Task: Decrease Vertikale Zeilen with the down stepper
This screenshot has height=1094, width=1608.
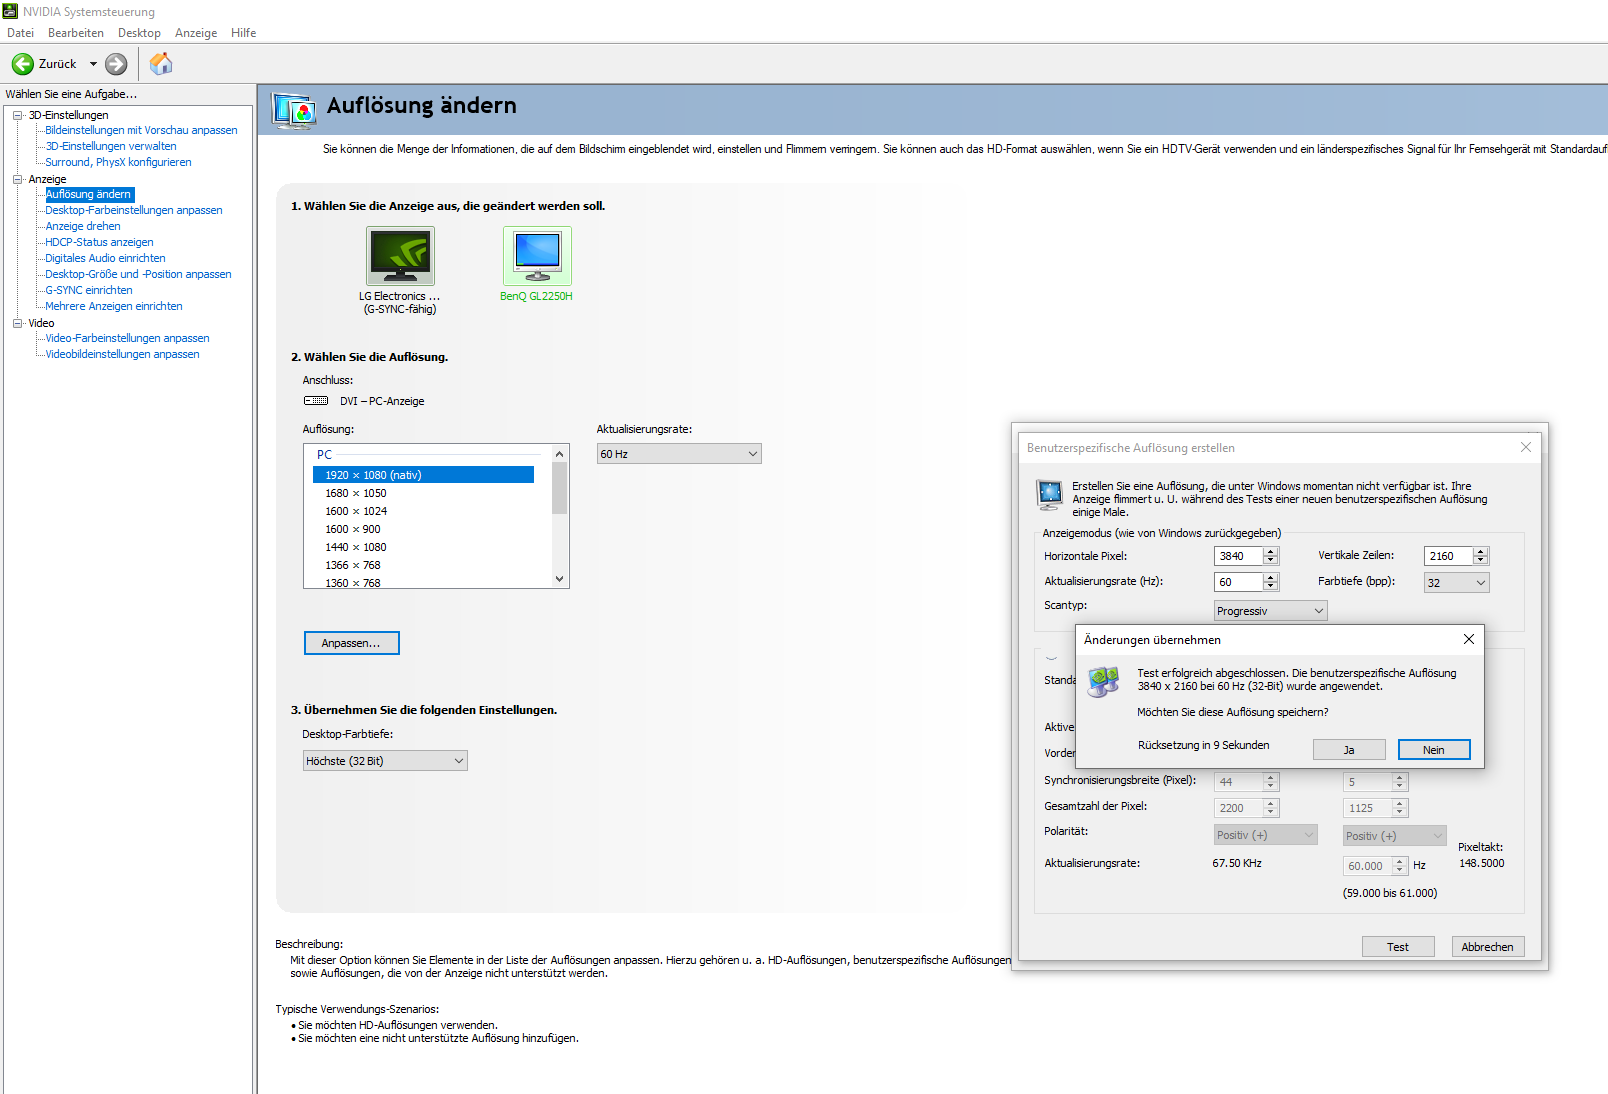Action: pyautogui.click(x=1481, y=560)
